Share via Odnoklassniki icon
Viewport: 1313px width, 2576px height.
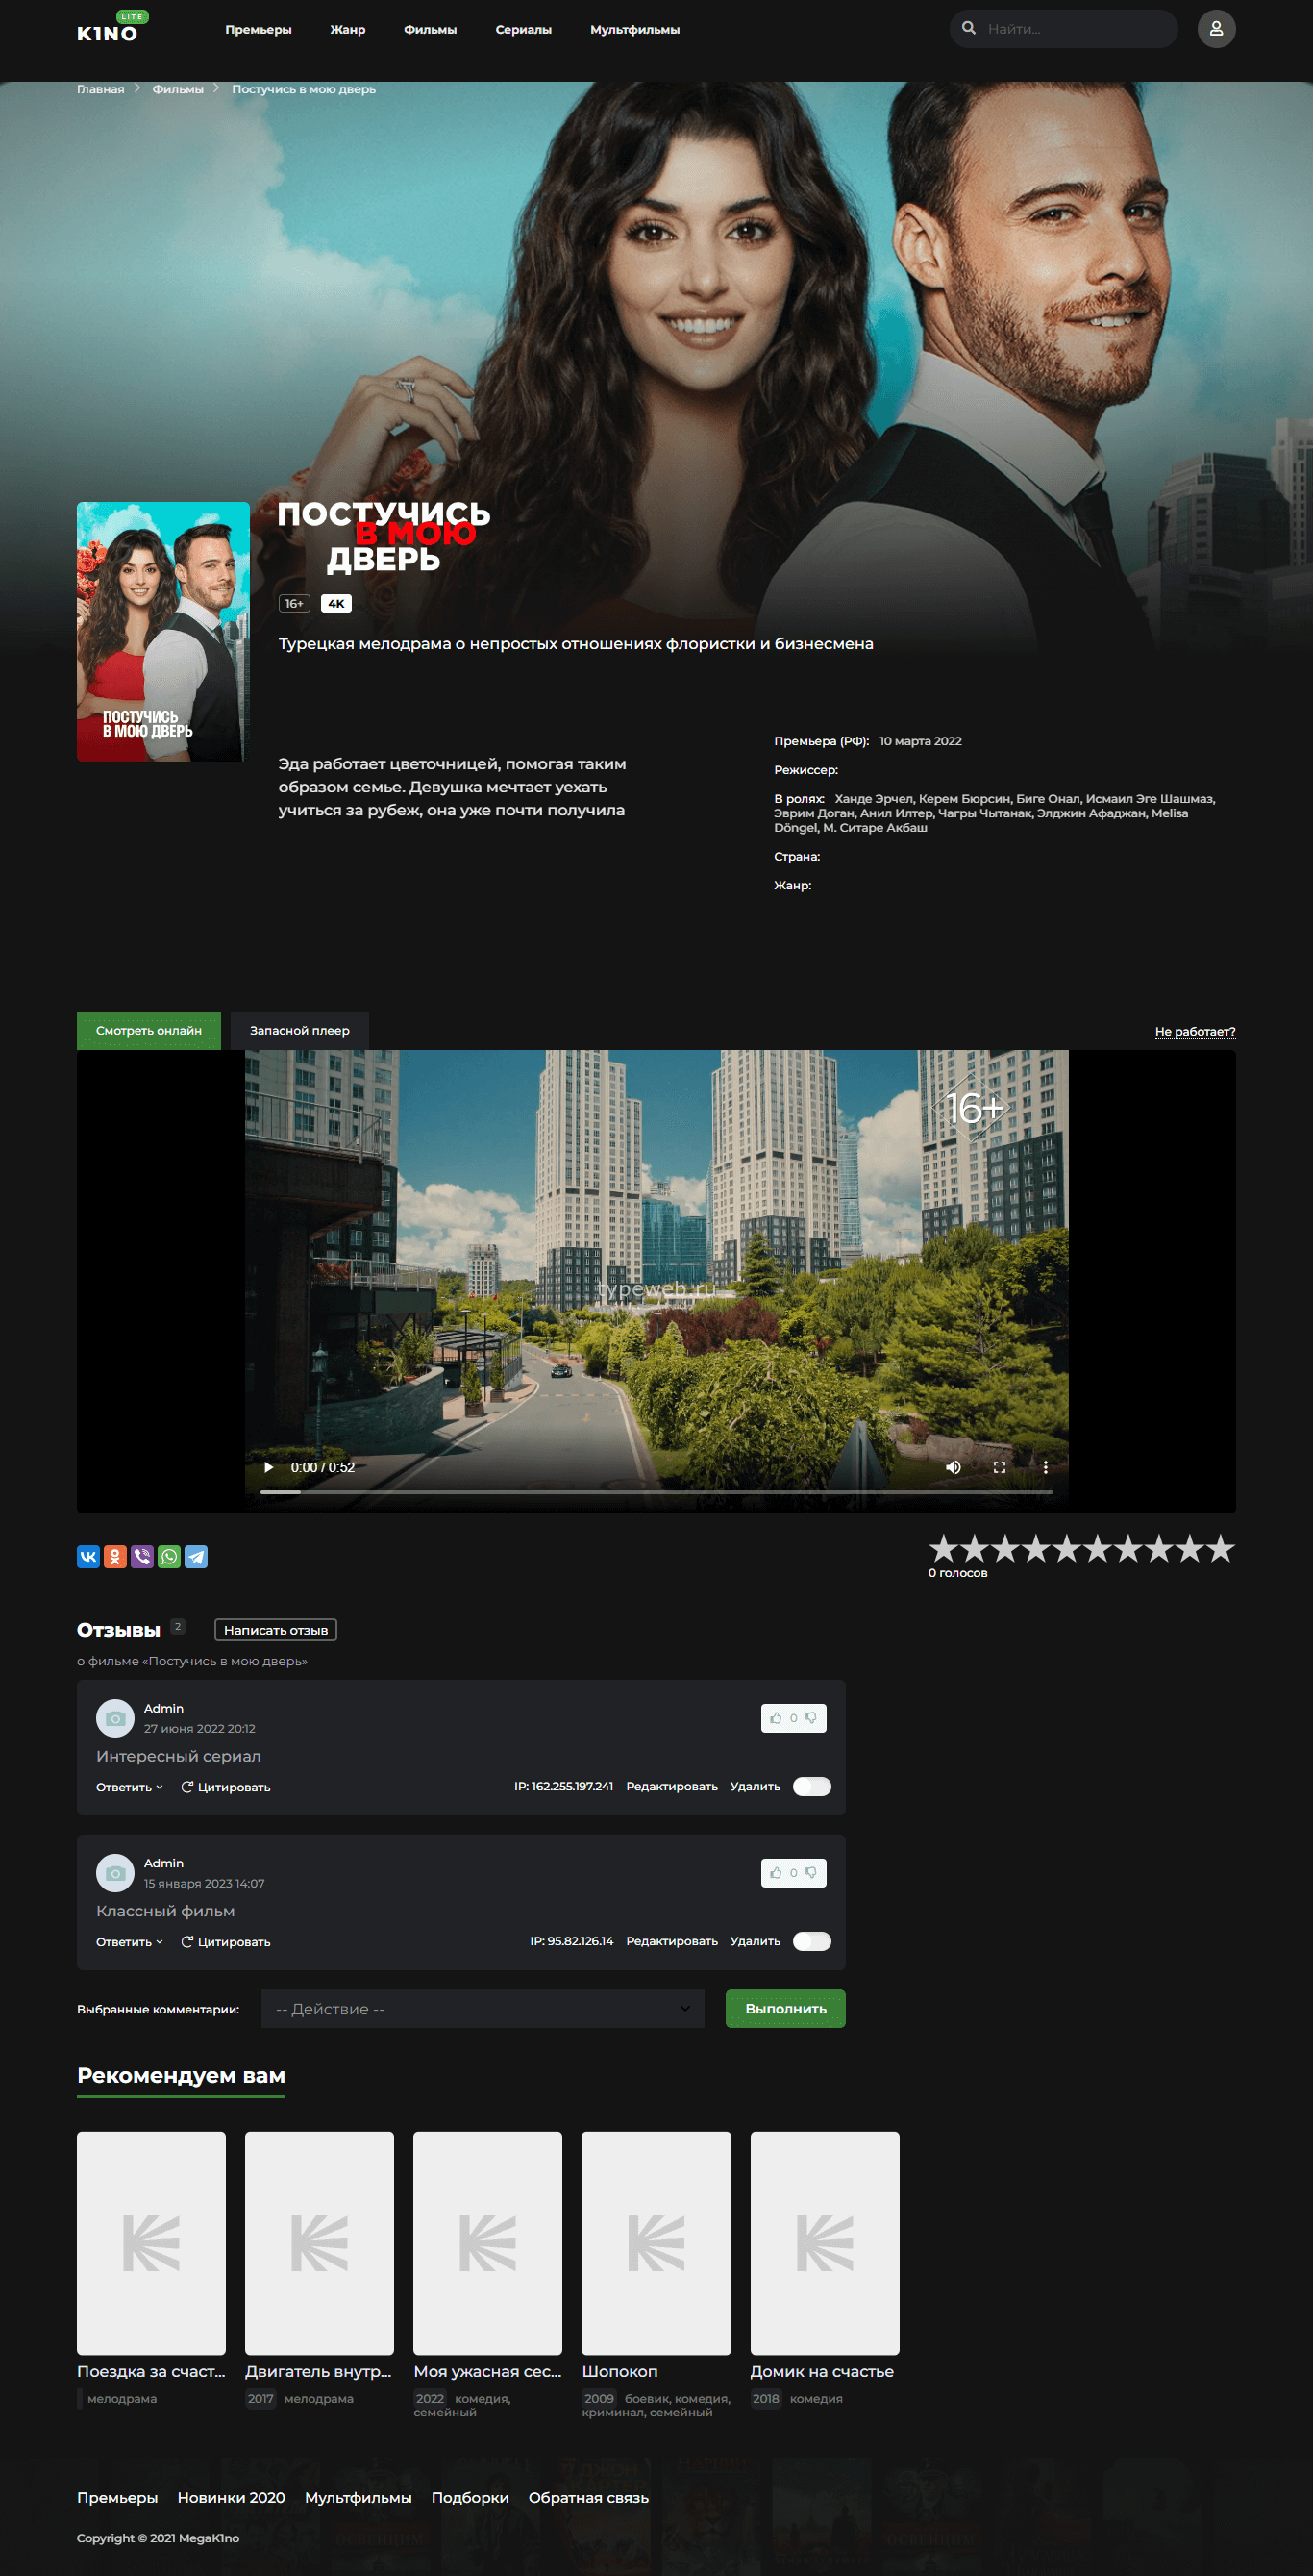tap(115, 1556)
